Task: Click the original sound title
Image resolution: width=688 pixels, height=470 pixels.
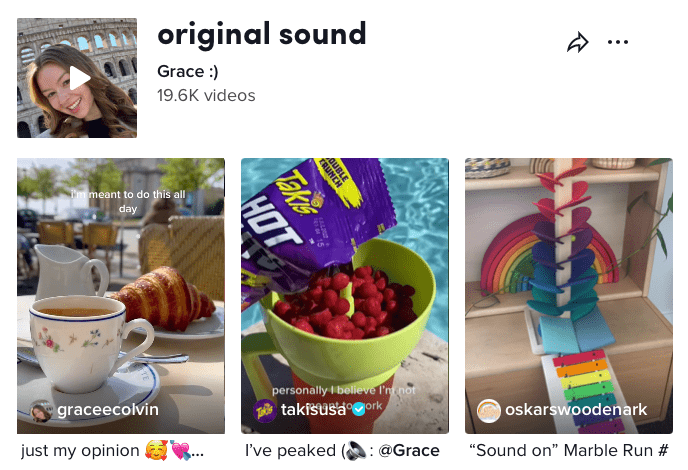Action: tap(262, 35)
